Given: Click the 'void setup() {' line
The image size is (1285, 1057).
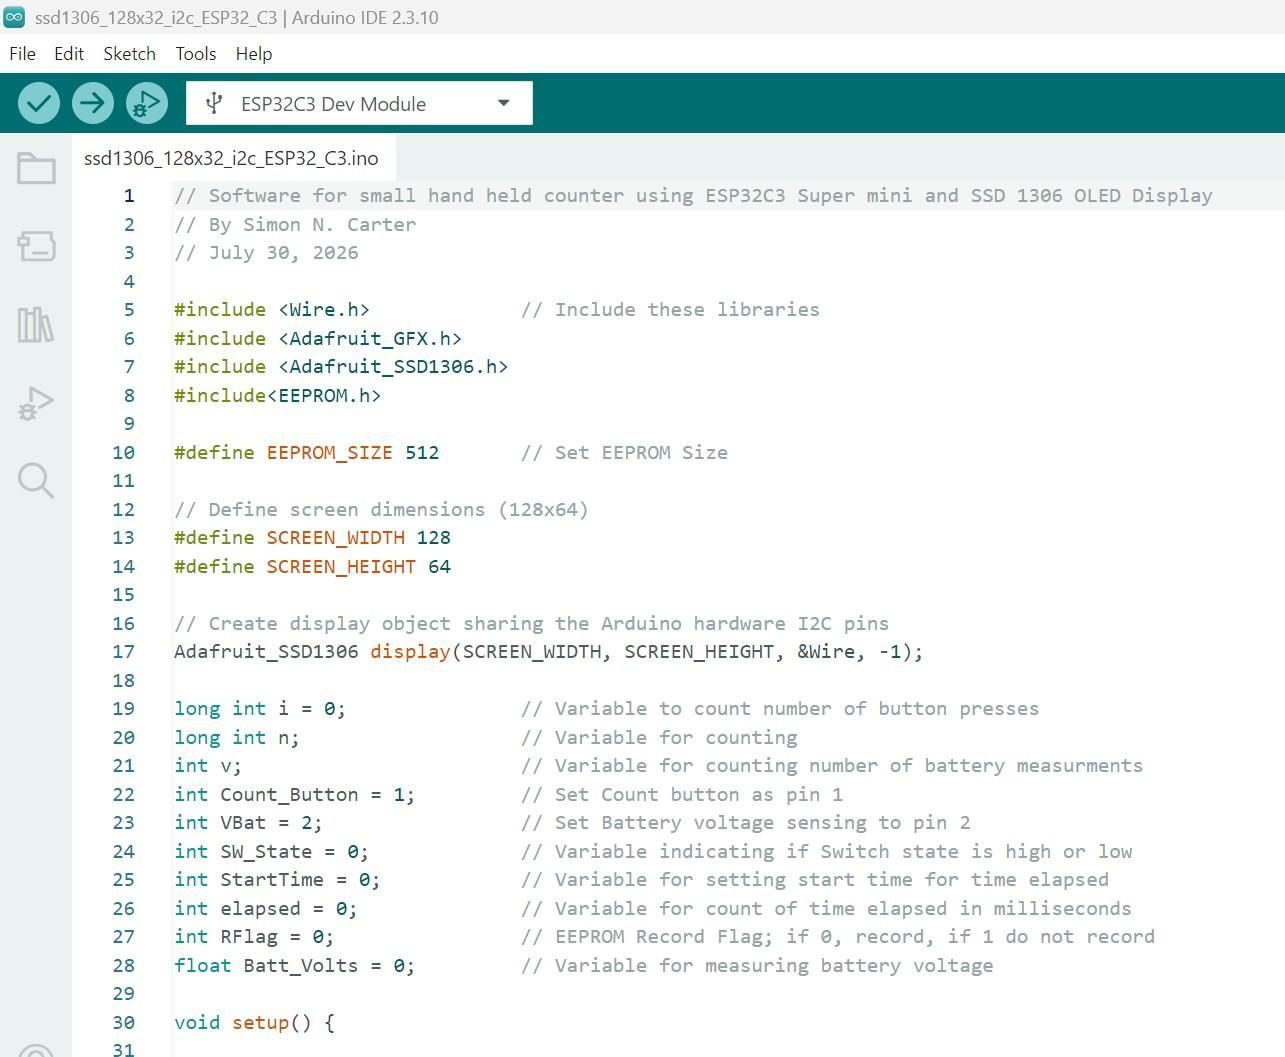Looking at the screenshot, I should [254, 1023].
